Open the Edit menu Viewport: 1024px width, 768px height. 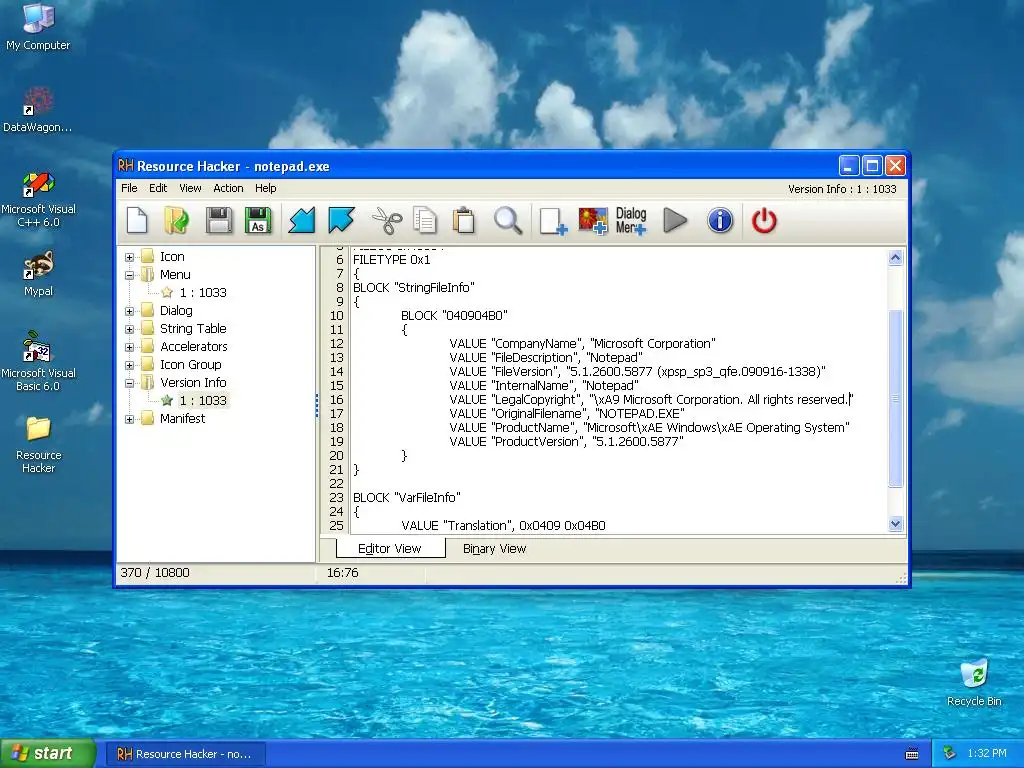click(158, 188)
